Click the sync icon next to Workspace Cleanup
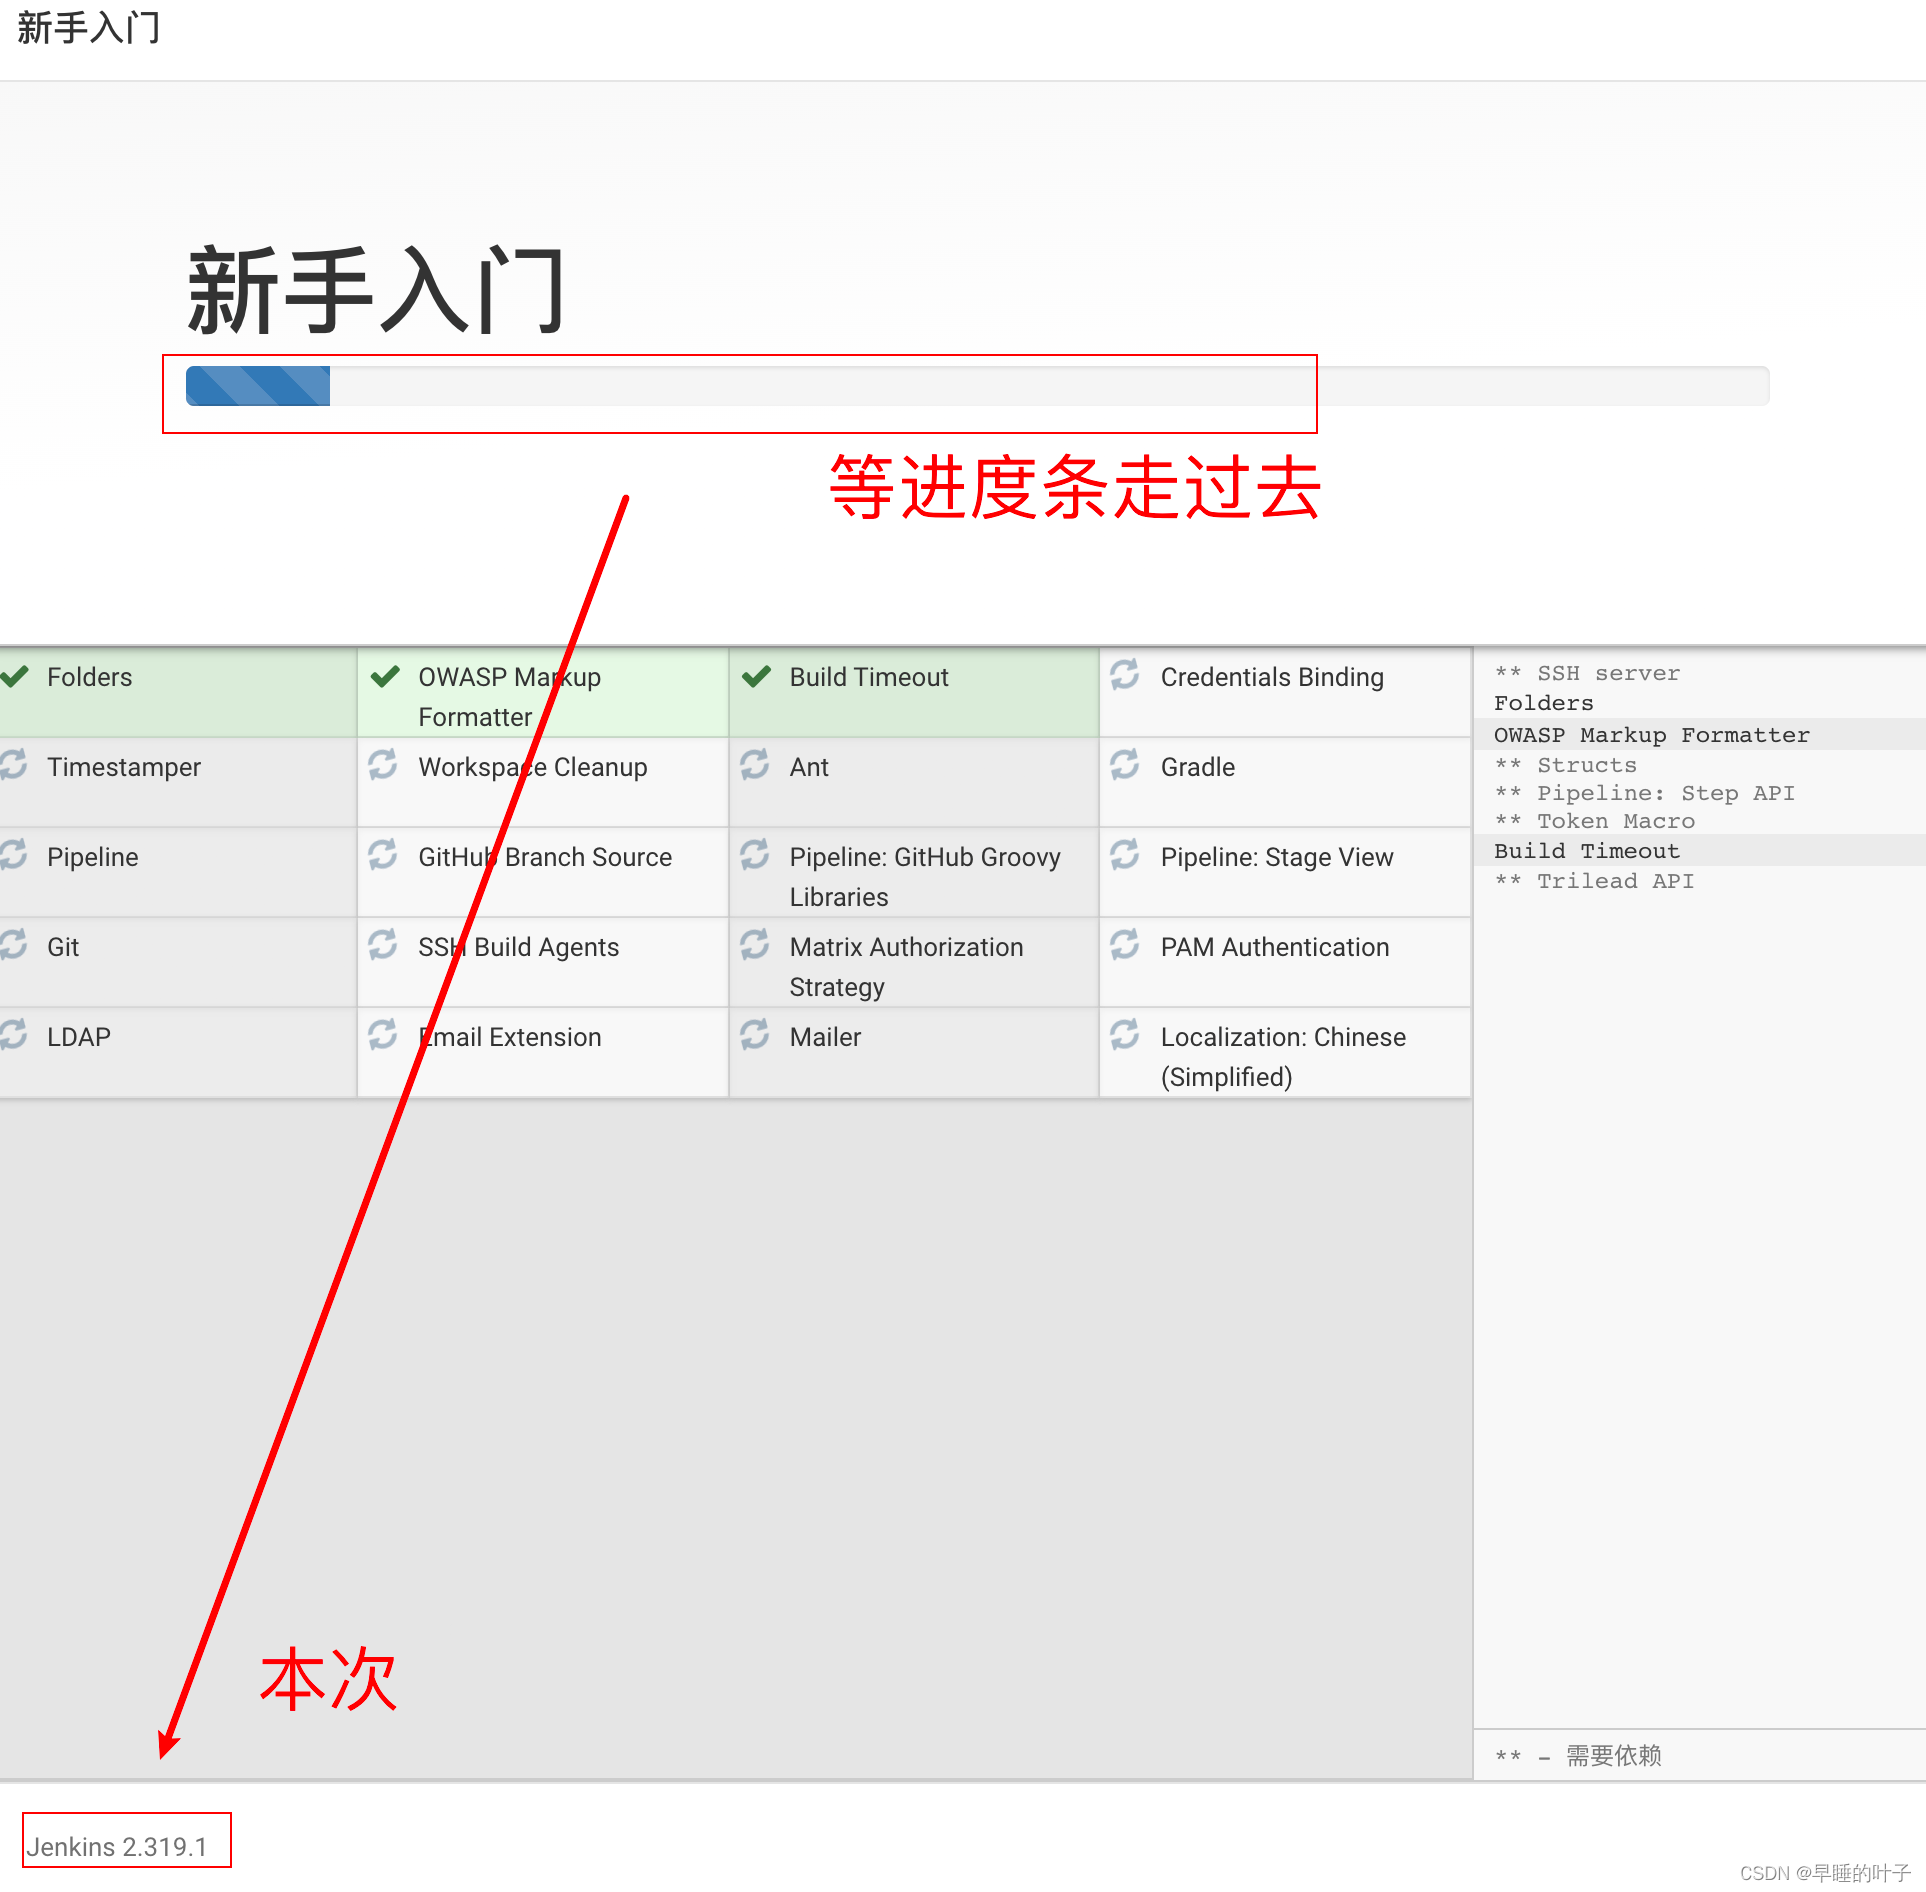 [383, 765]
